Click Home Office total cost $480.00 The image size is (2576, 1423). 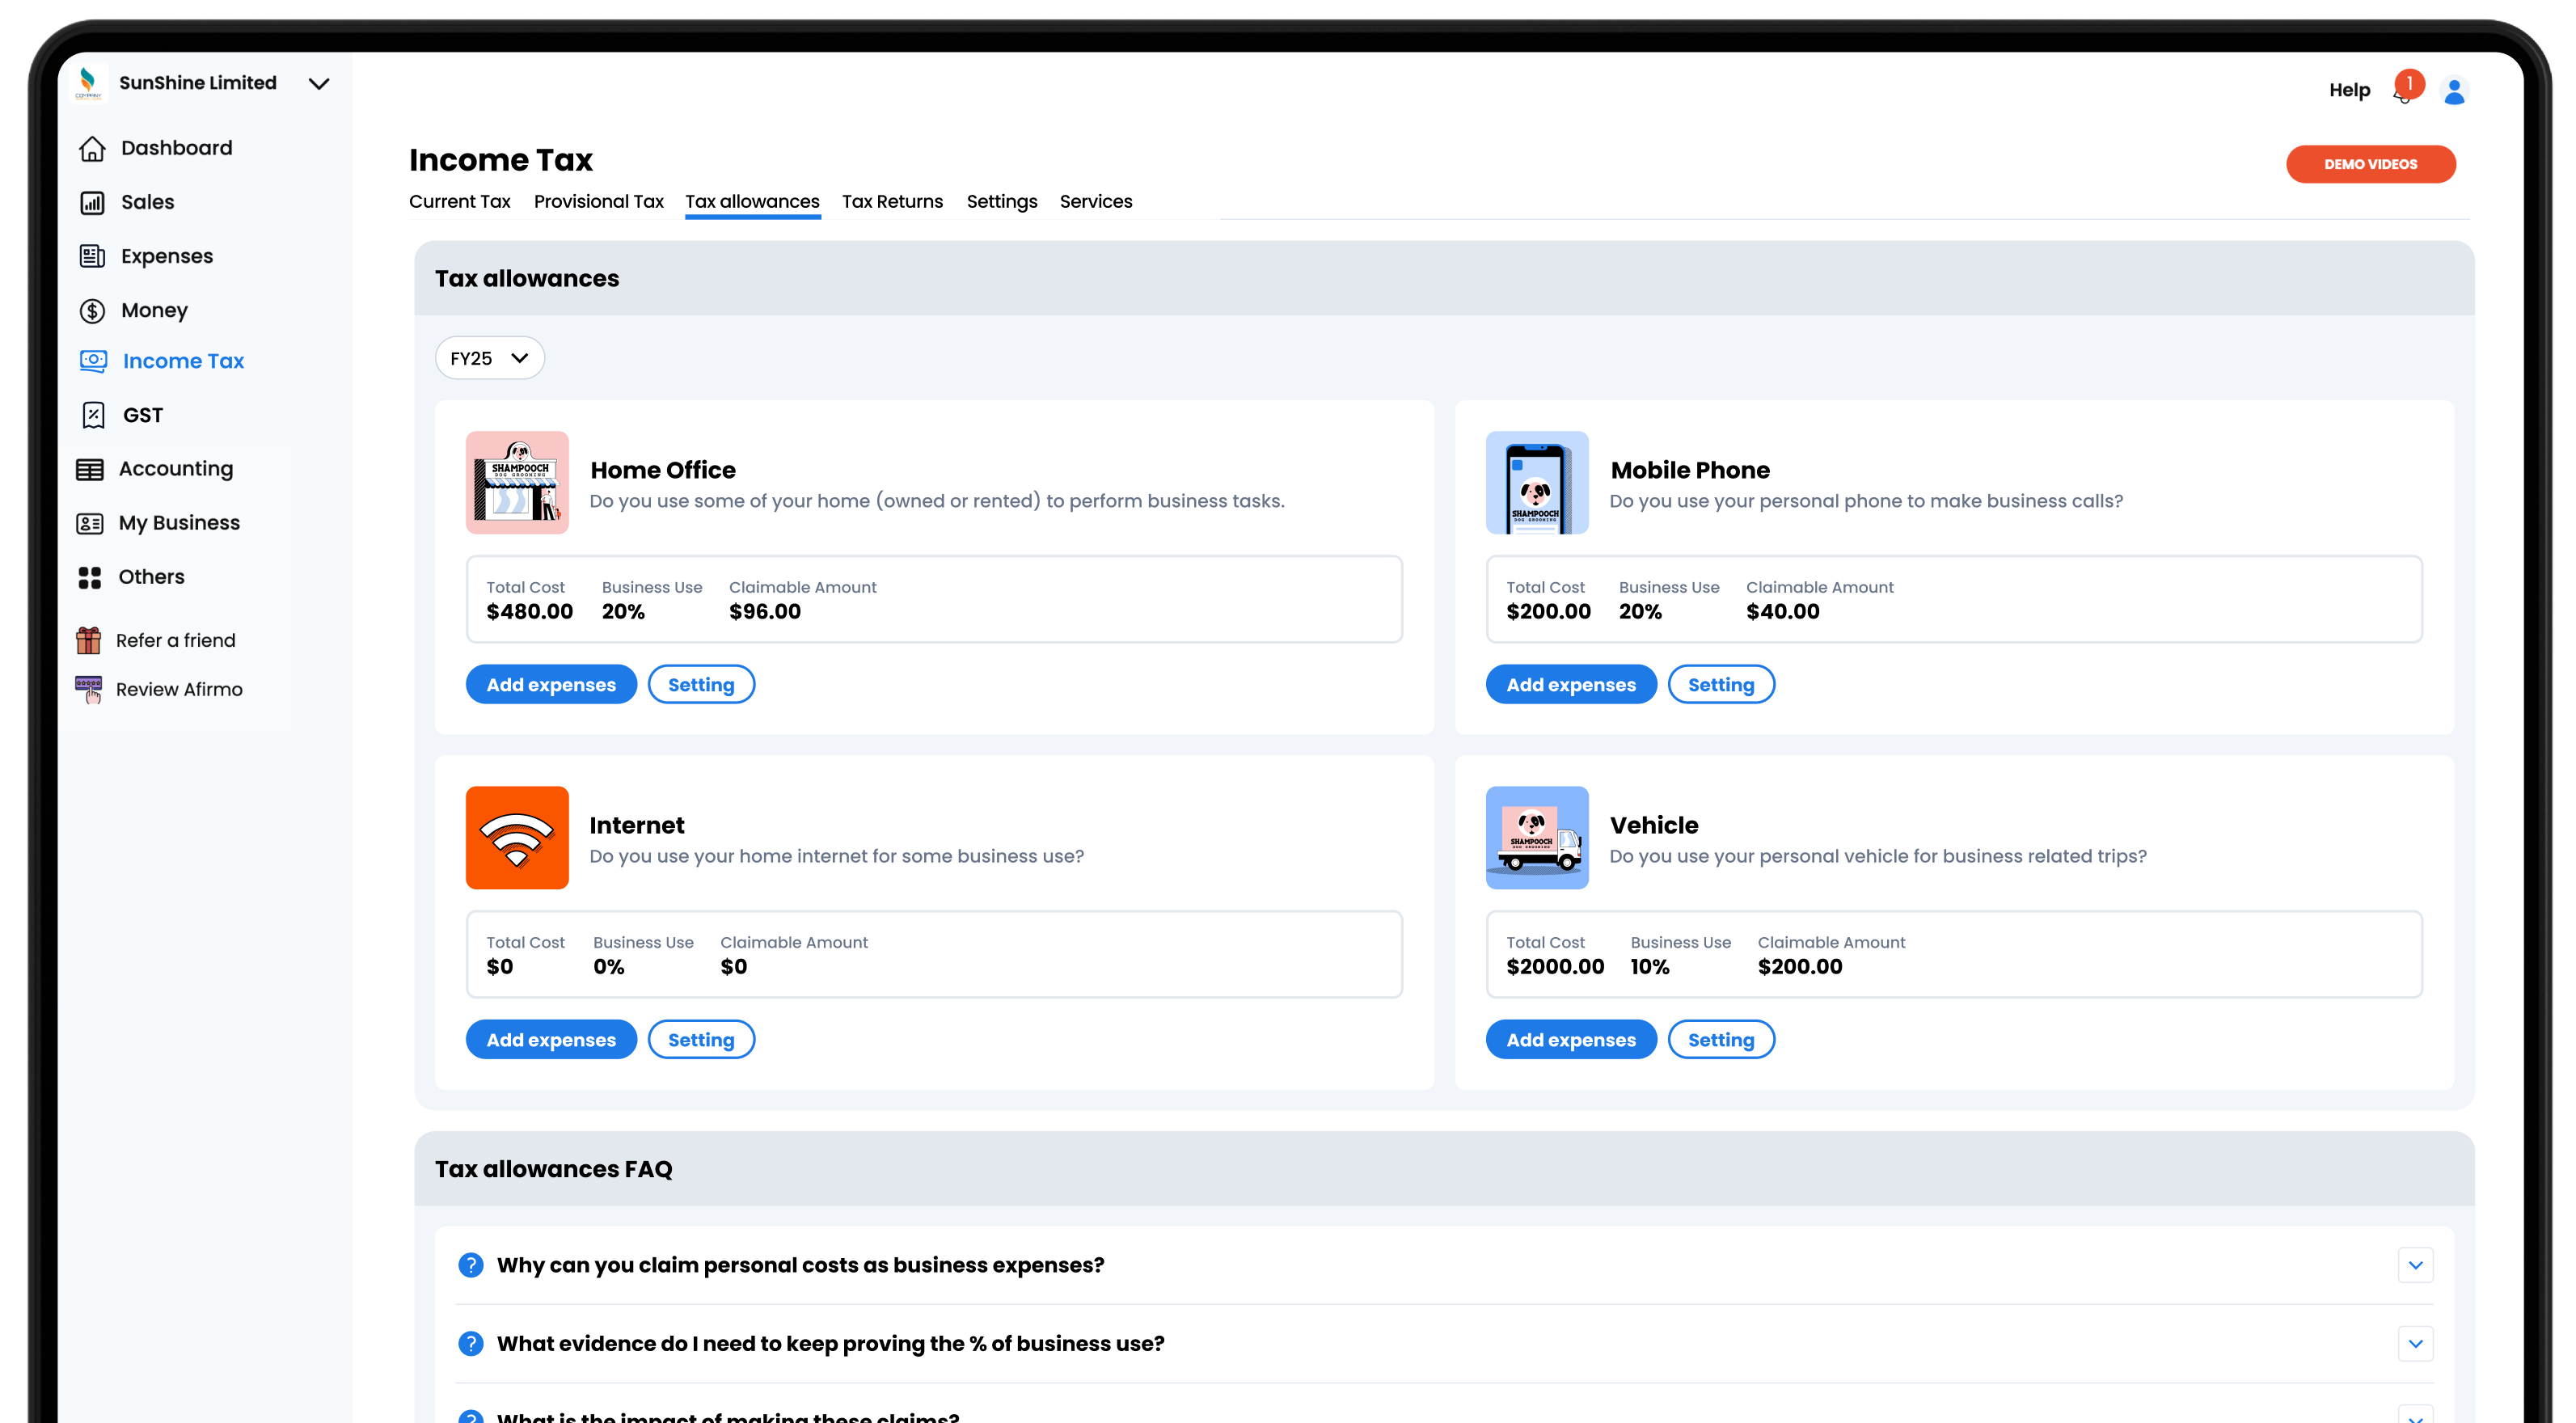point(529,611)
